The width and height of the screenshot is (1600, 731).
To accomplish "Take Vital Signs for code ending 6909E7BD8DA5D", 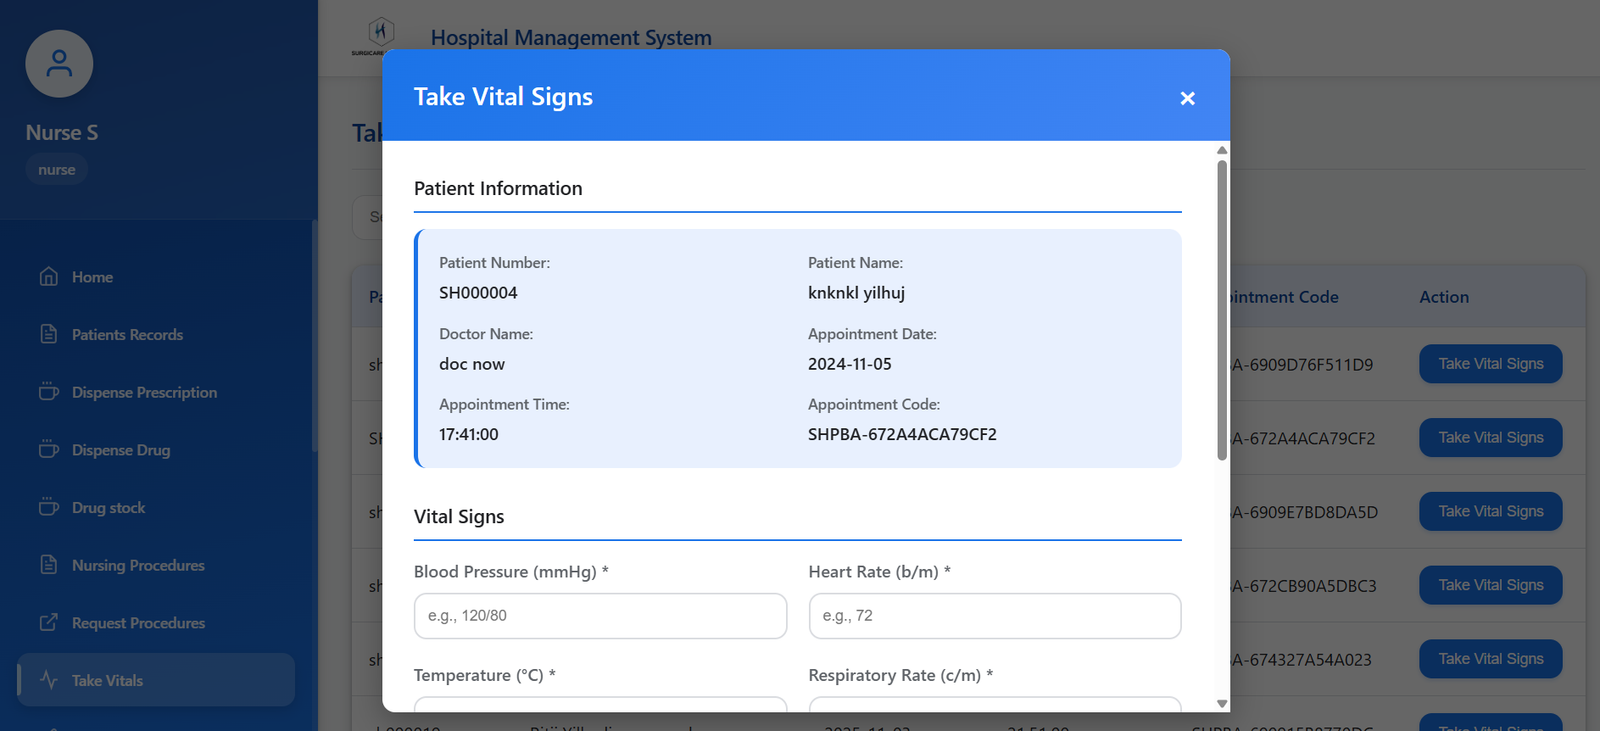I will [x=1490, y=511].
